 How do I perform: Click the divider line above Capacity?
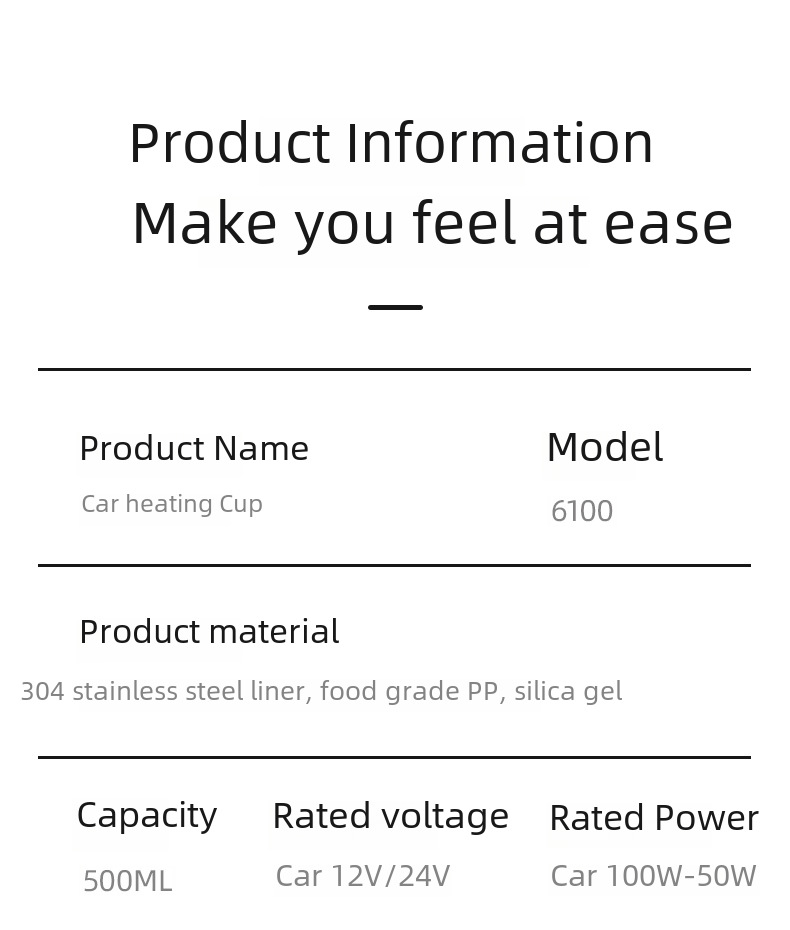pos(394,757)
